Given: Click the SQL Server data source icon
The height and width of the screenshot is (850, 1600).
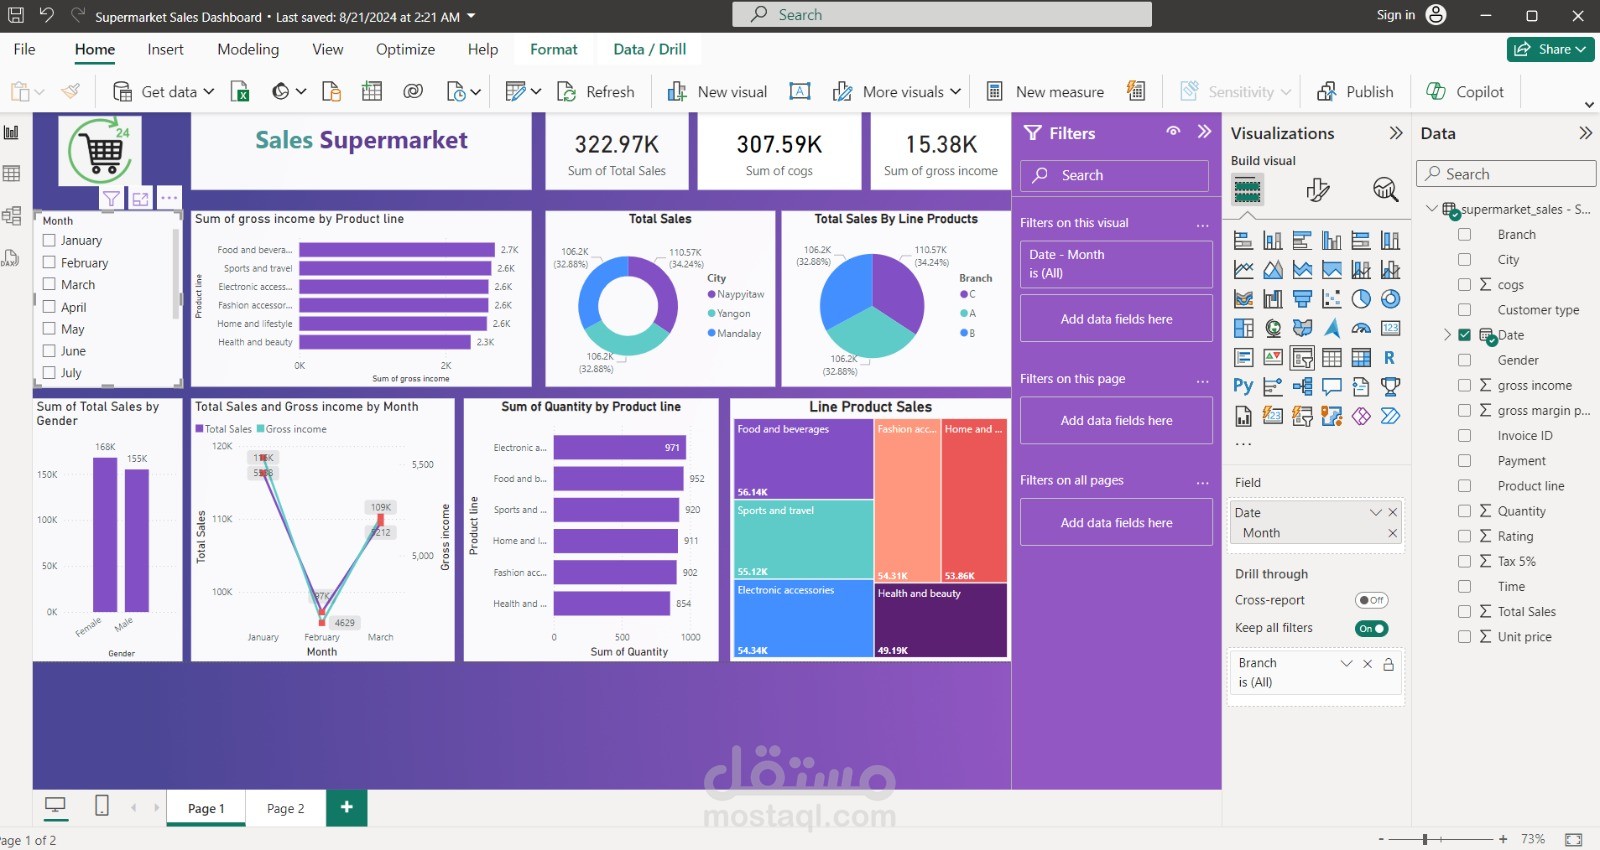Looking at the screenshot, I should tap(332, 92).
